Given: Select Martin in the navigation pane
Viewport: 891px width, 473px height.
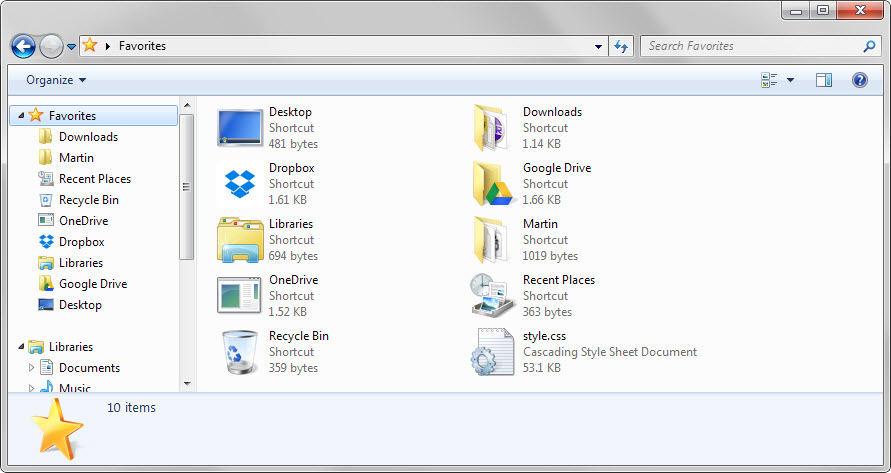Looking at the screenshot, I should (76, 157).
